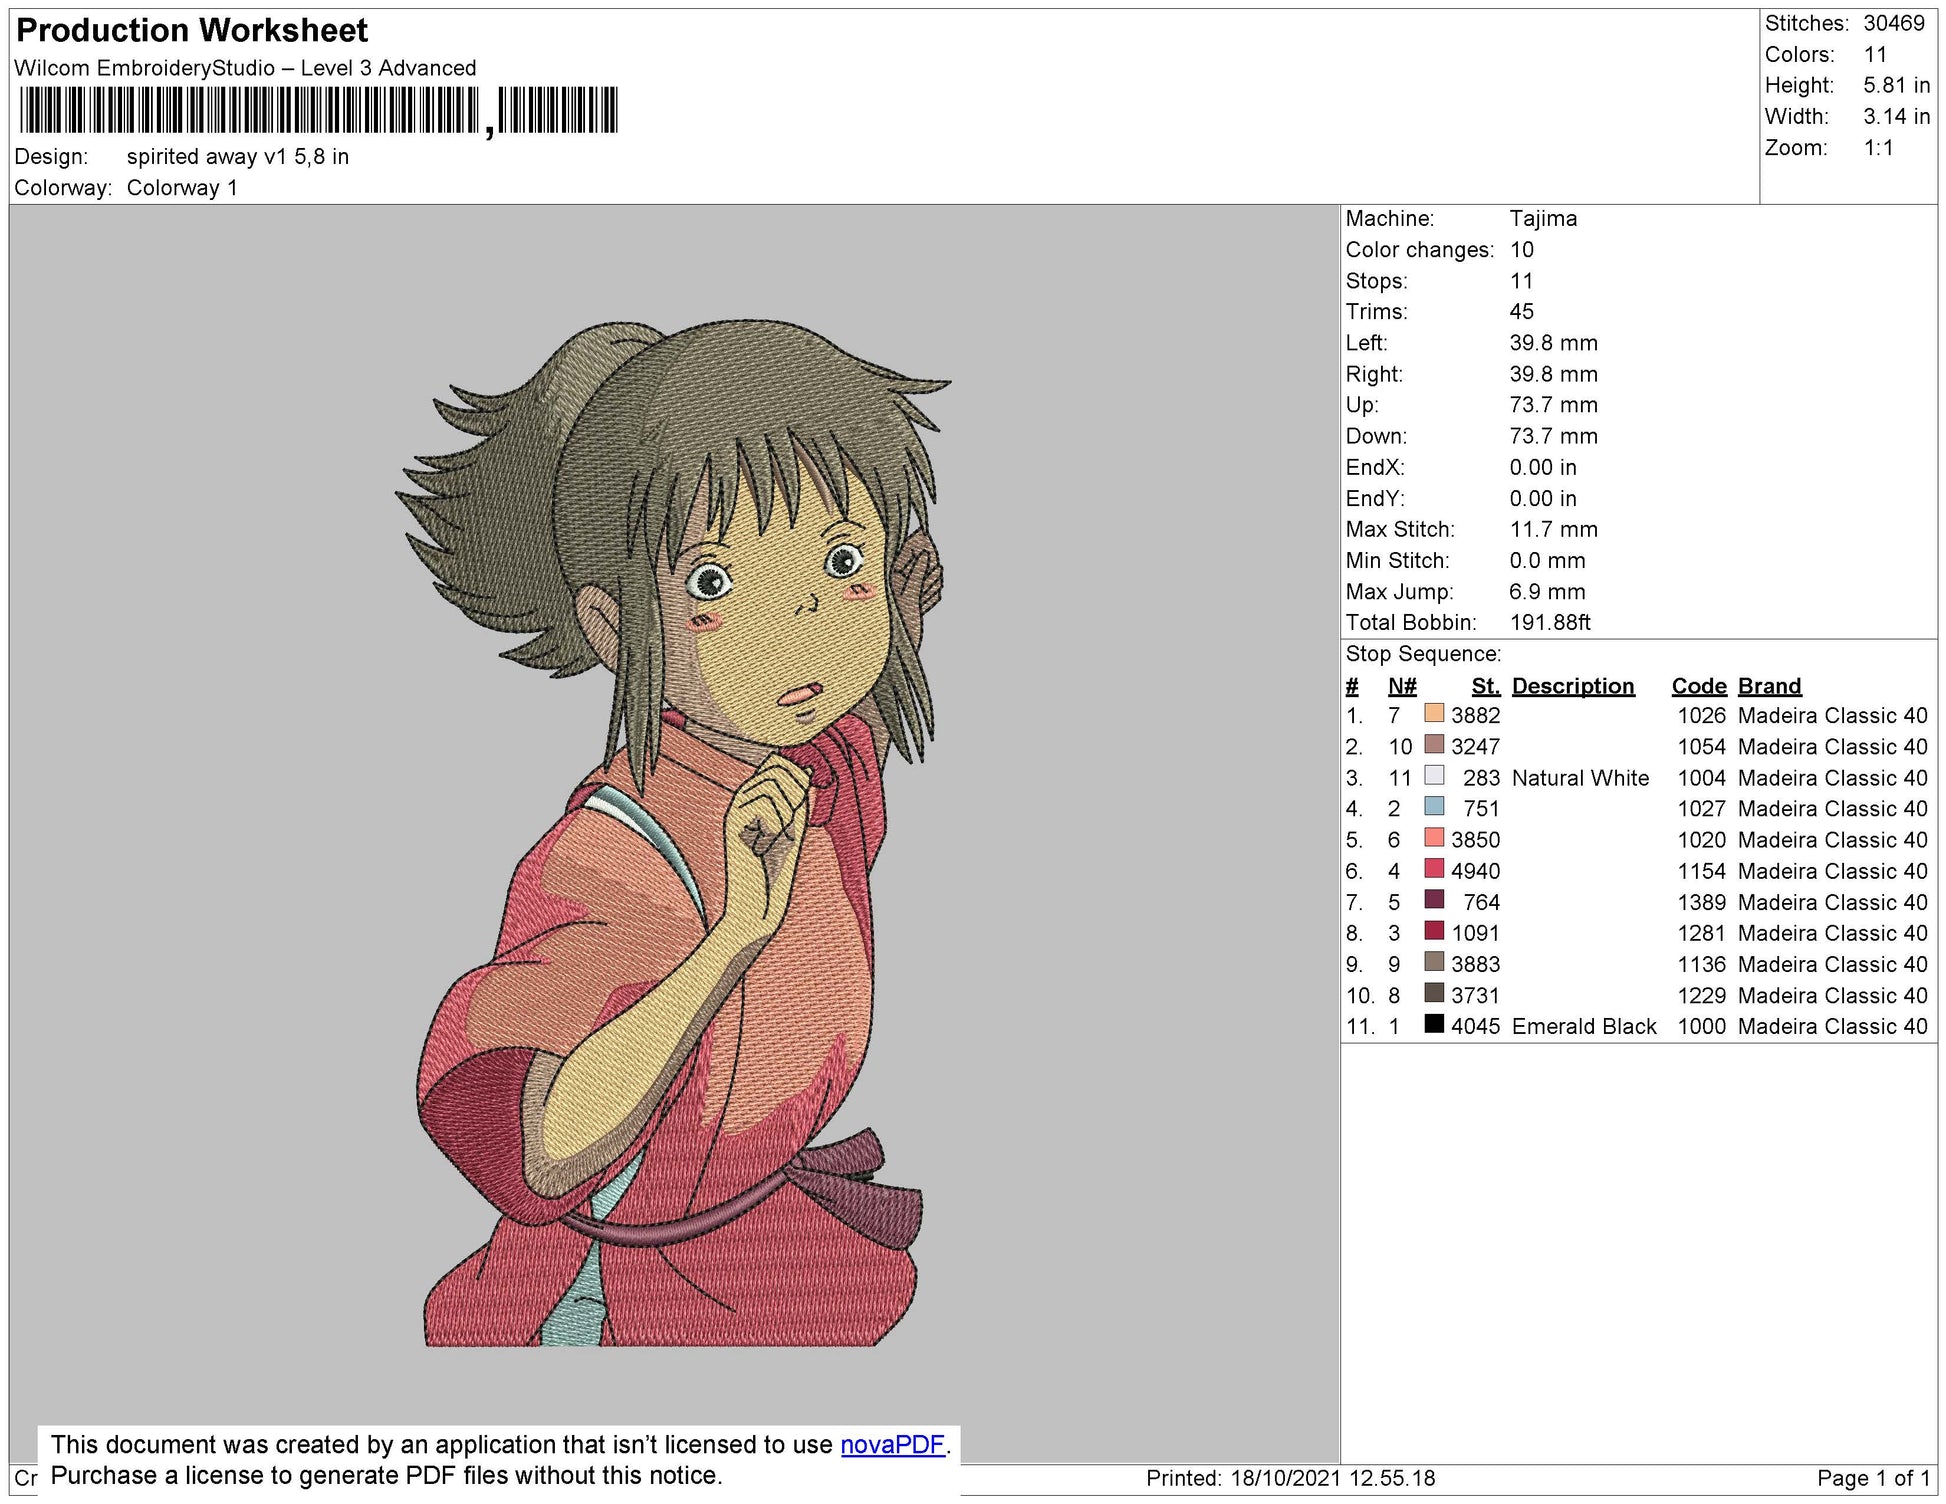Select the brown 3731 color swatch
Image resolution: width=1946 pixels, height=1504 pixels.
1434,993
